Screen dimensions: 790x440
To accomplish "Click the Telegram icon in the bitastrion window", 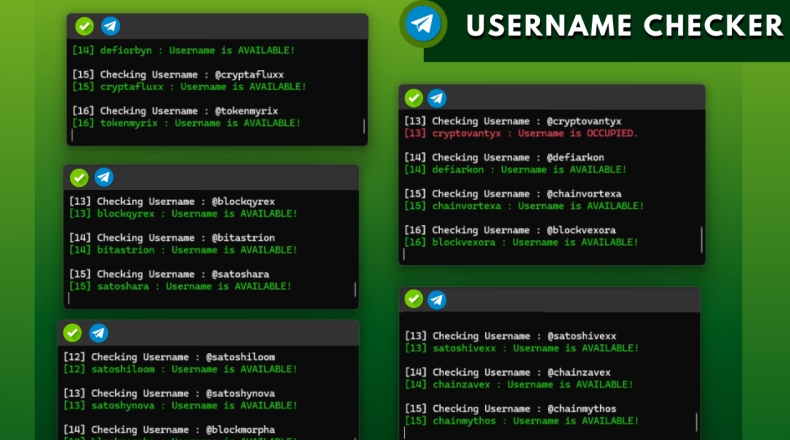I will coord(104,178).
